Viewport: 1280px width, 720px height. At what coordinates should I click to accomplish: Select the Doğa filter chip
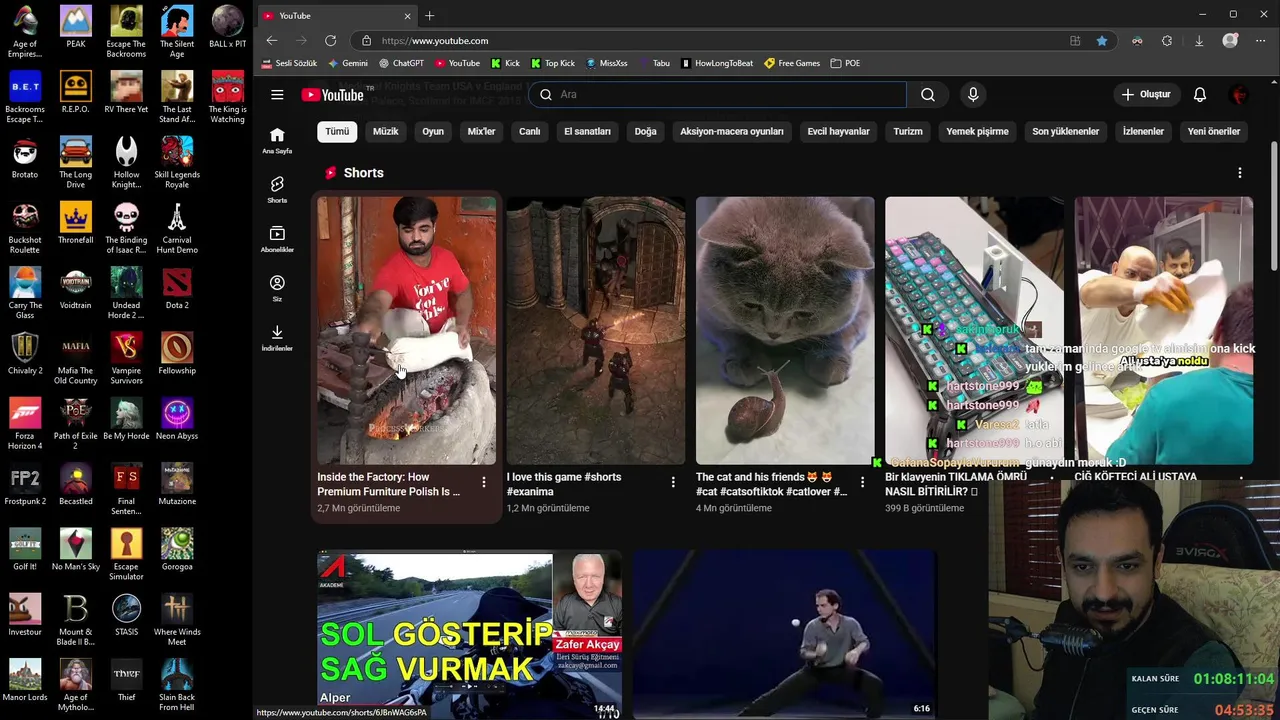click(x=646, y=131)
